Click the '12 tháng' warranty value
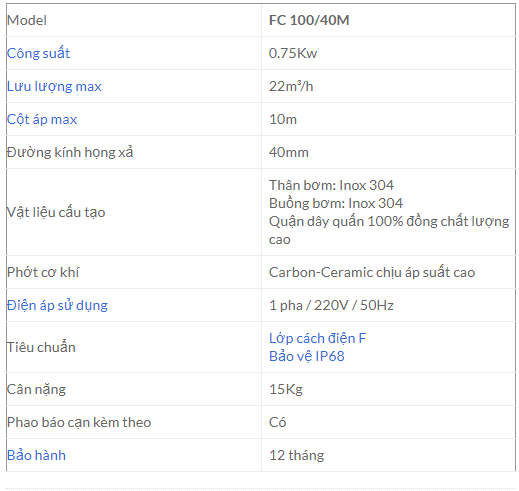519x491 pixels. click(x=296, y=456)
